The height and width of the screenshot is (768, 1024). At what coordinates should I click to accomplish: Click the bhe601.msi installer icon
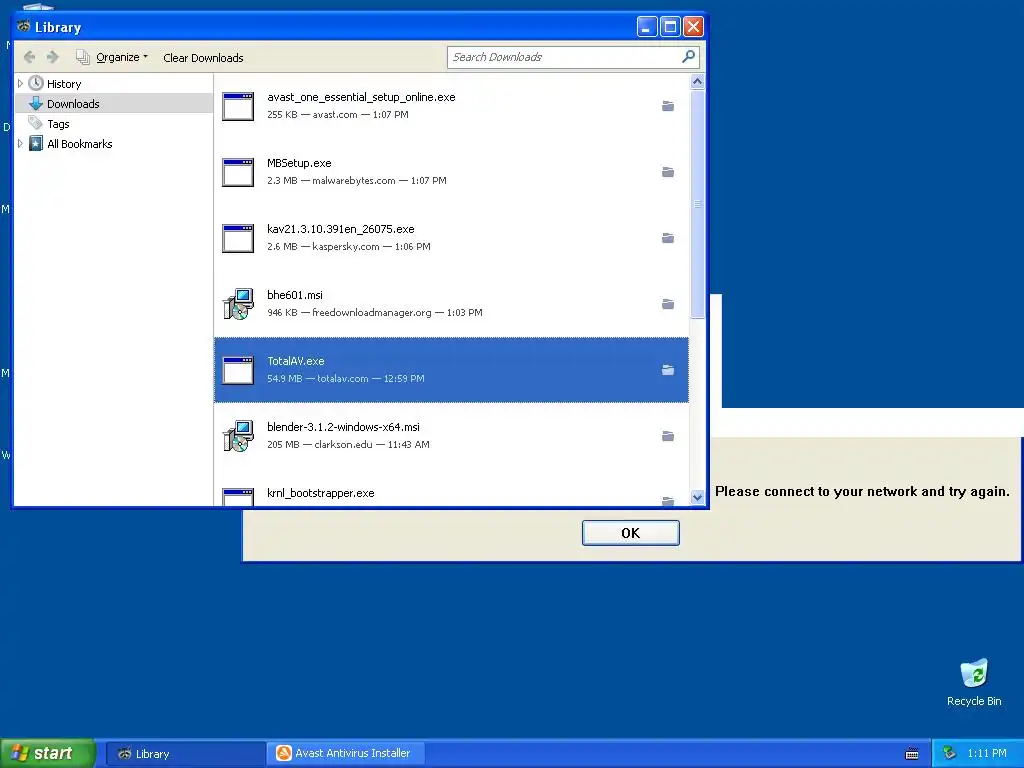click(238, 304)
